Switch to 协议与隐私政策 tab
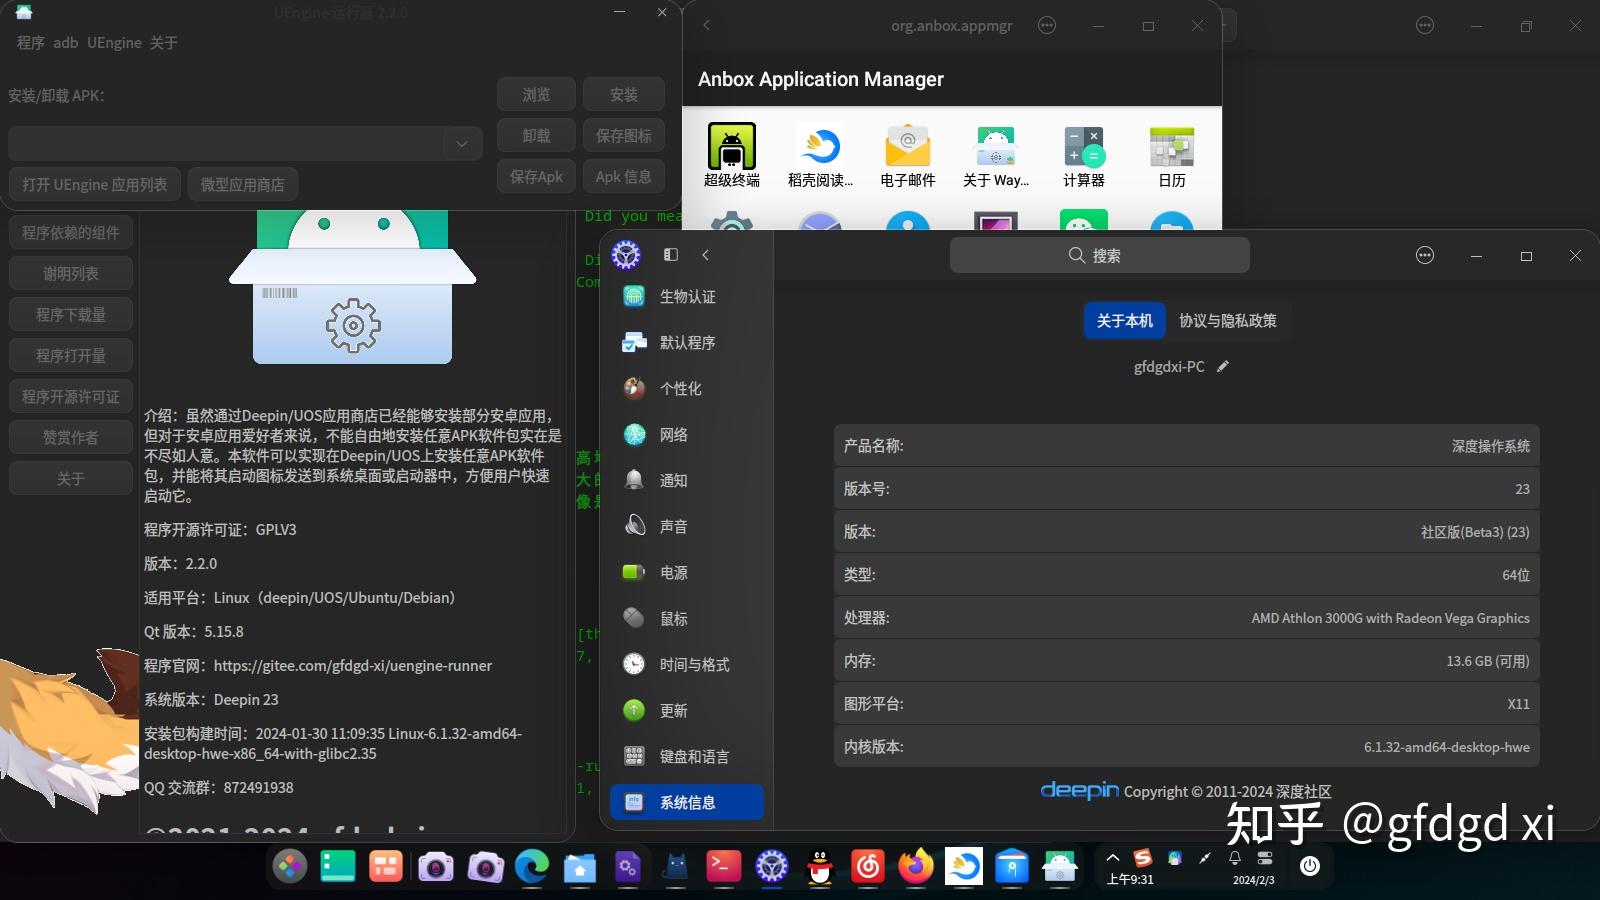 click(x=1228, y=321)
